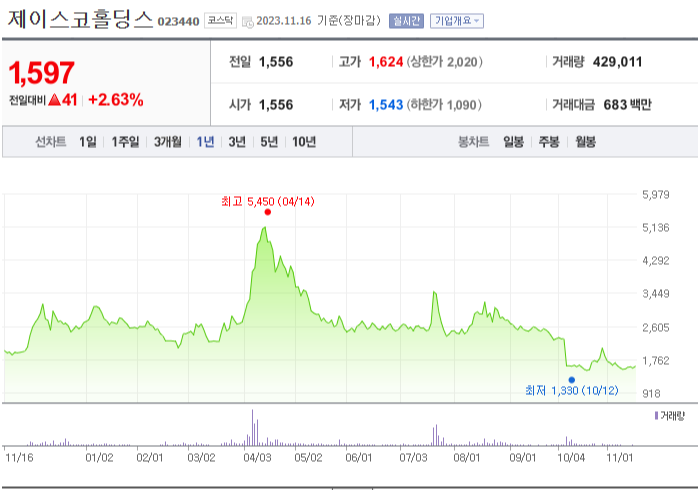Click the 07/03 x-axis date label
The height and width of the screenshot is (490, 698).
tap(413, 458)
